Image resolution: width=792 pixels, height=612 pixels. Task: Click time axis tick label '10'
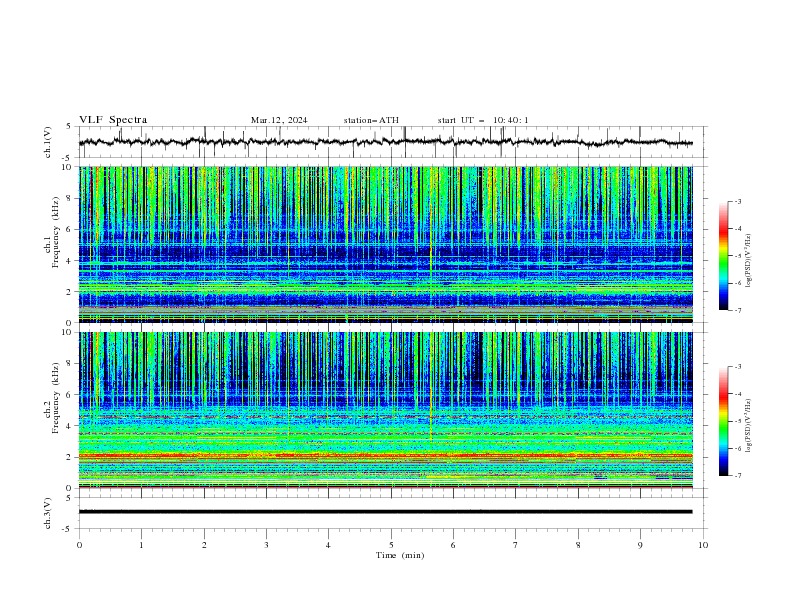point(703,545)
